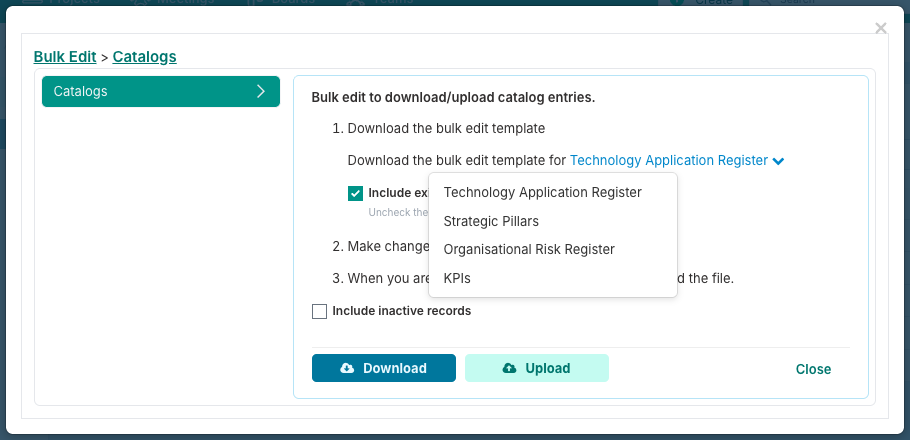
Task: Click the Close link at bottom right
Action: click(x=813, y=369)
